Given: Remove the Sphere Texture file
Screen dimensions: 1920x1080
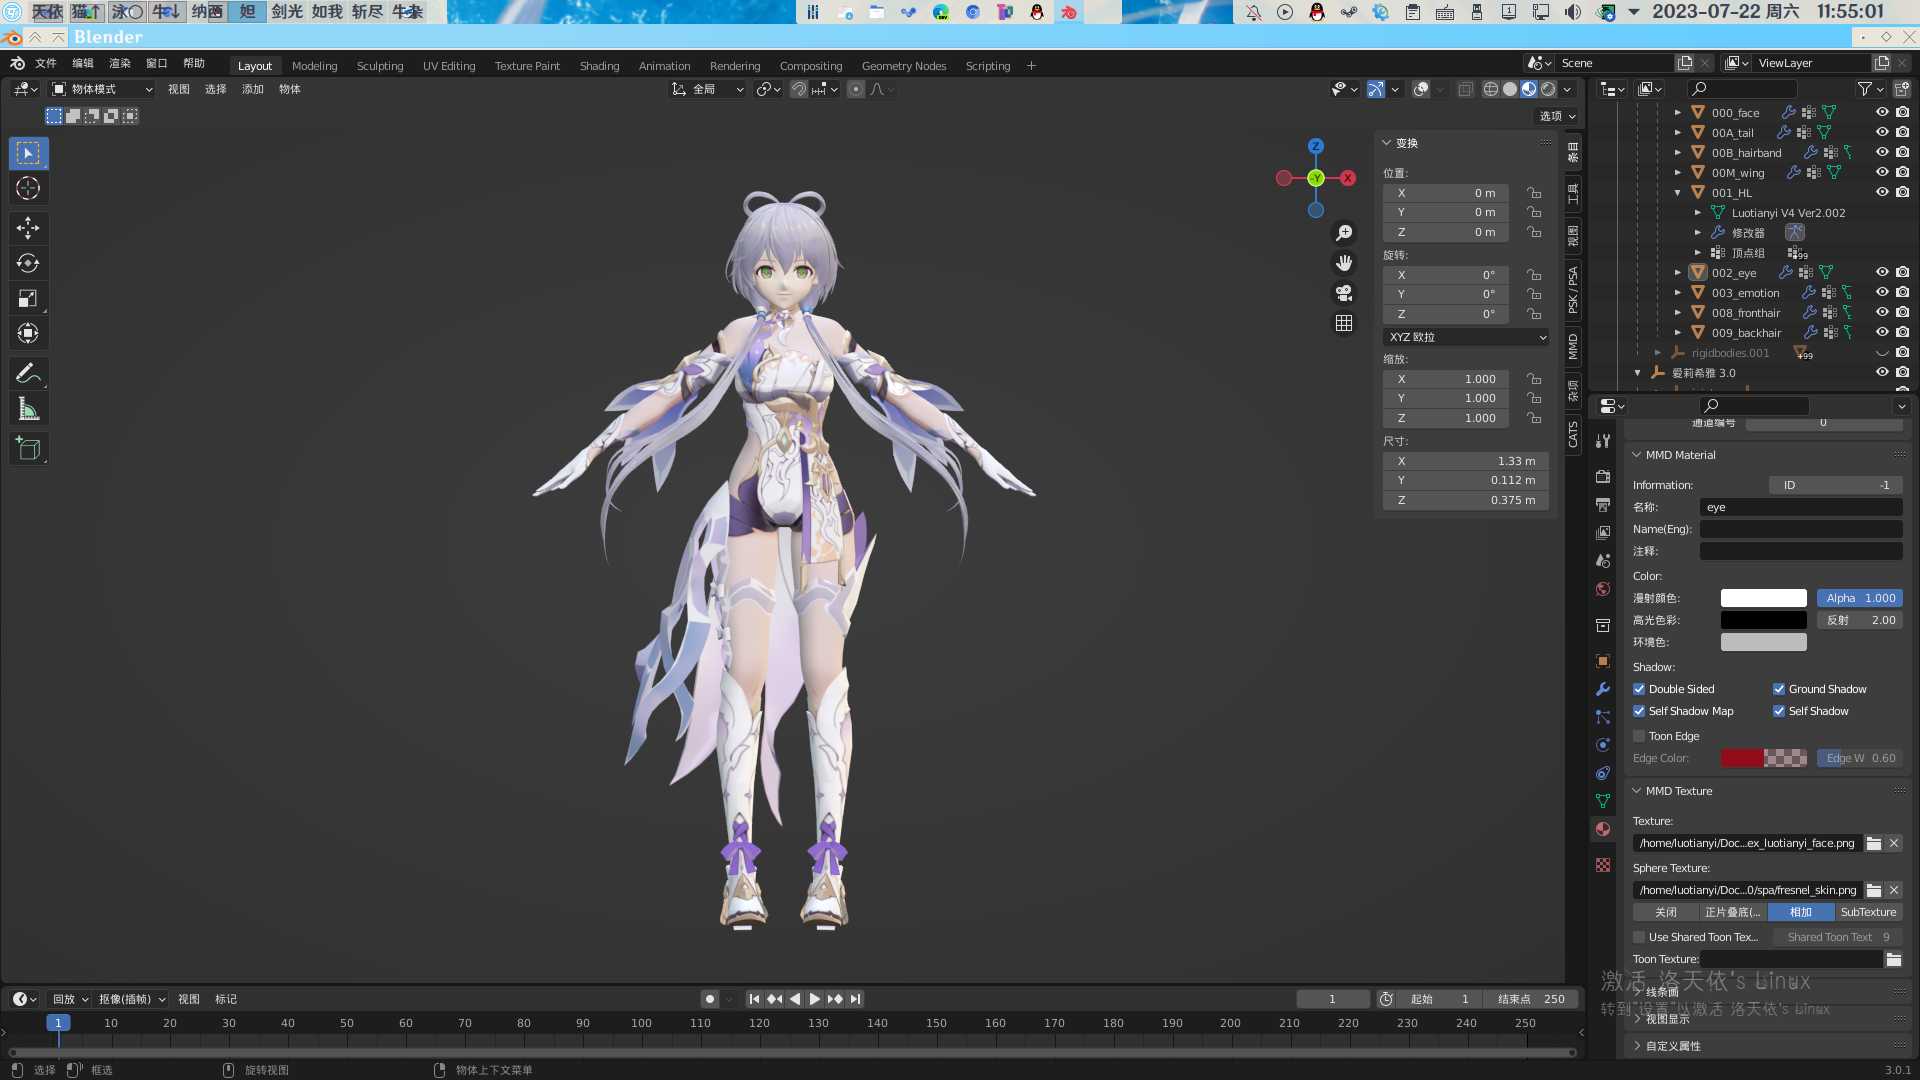Looking at the screenshot, I should tap(1894, 890).
